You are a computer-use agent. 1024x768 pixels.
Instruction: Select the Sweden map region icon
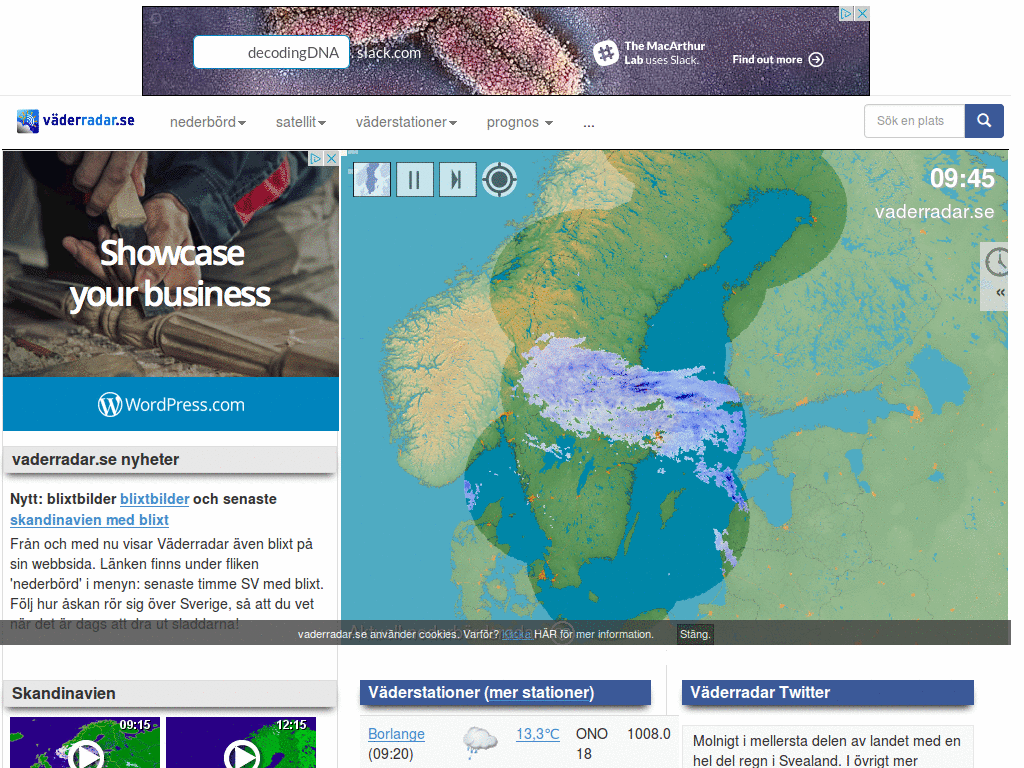pyautogui.click(x=372, y=179)
